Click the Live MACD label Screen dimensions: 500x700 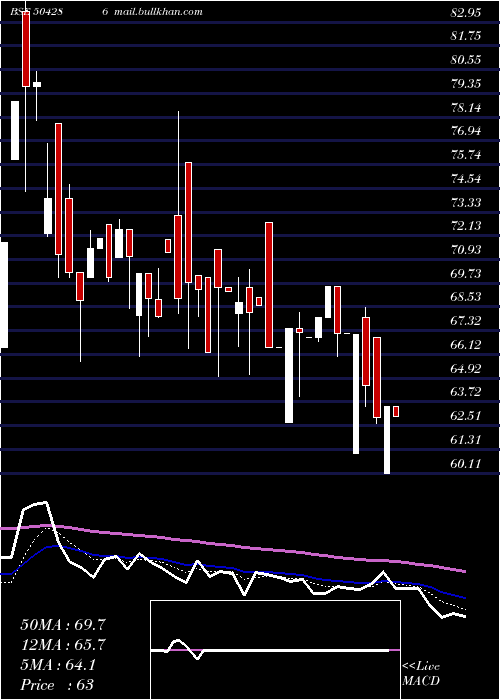pyautogui.click(x=421, y=673)
